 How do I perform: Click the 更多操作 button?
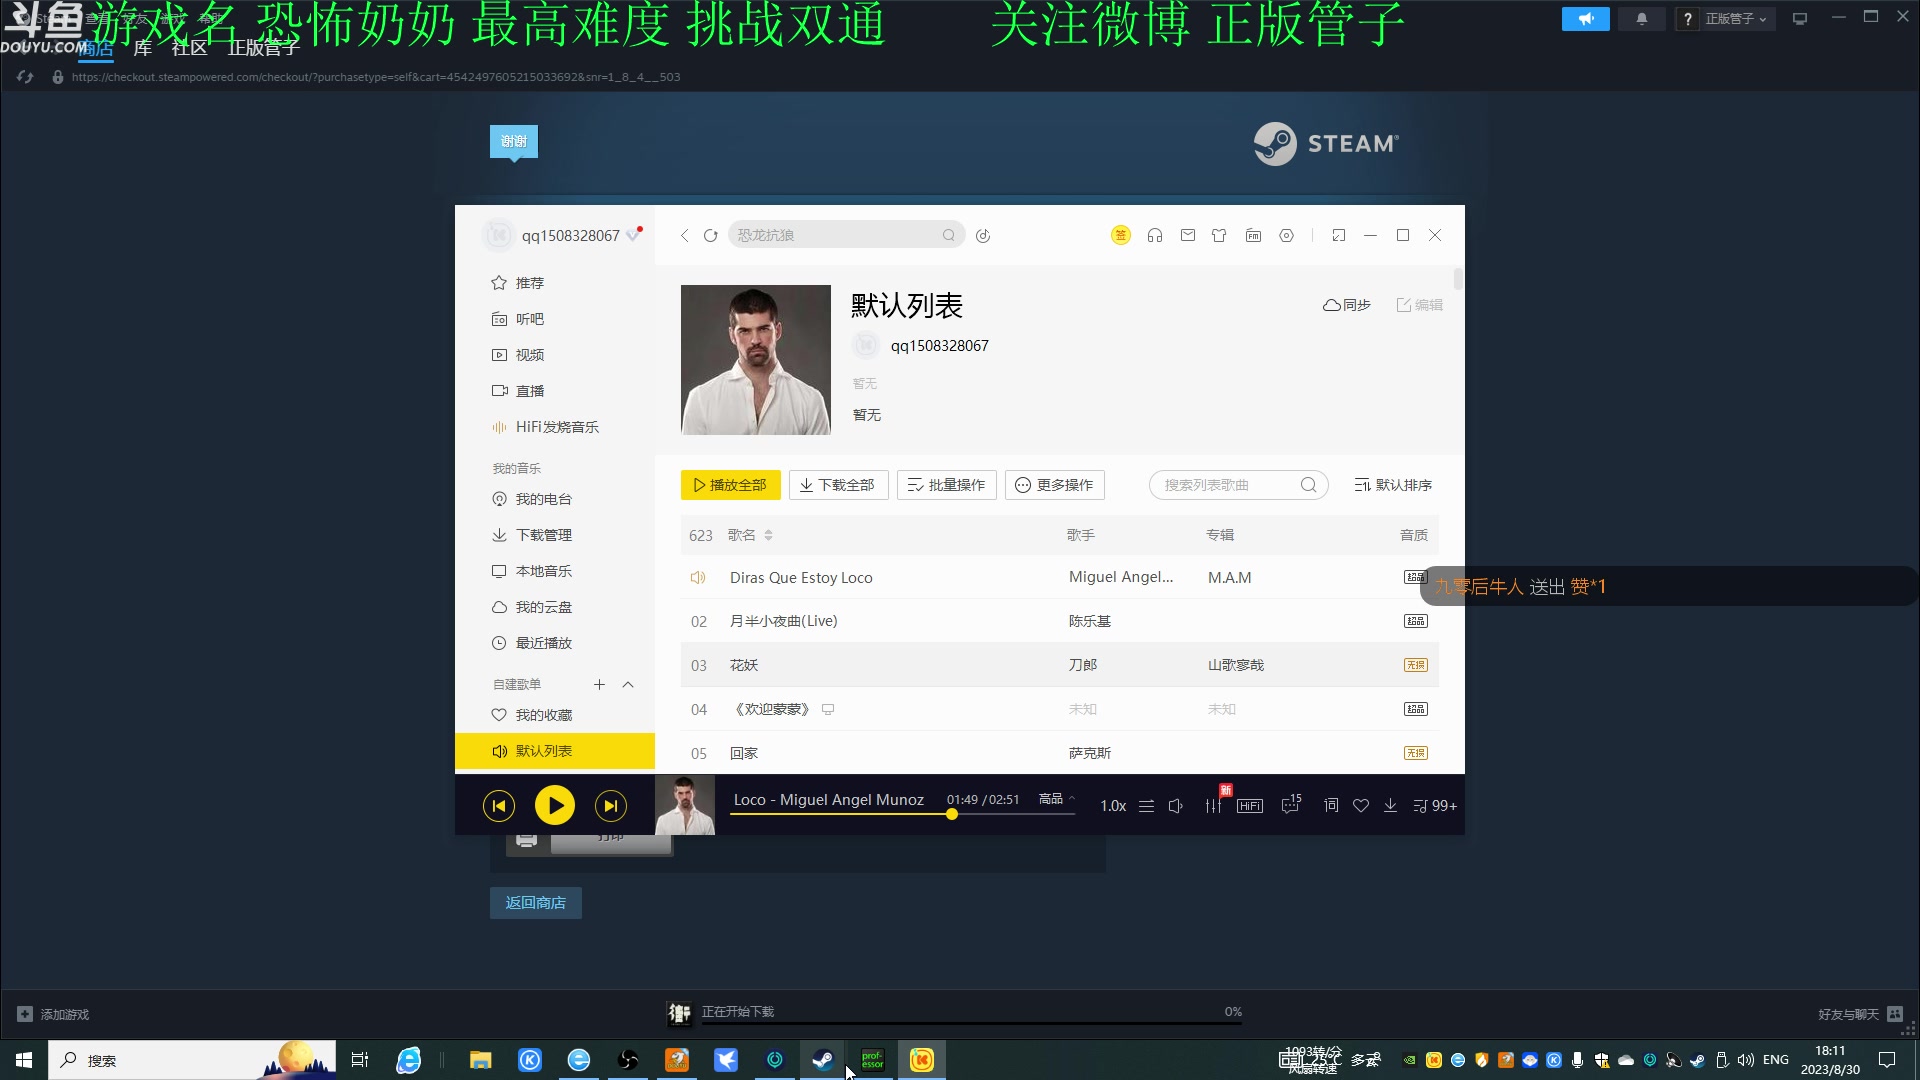[1055, 485]
